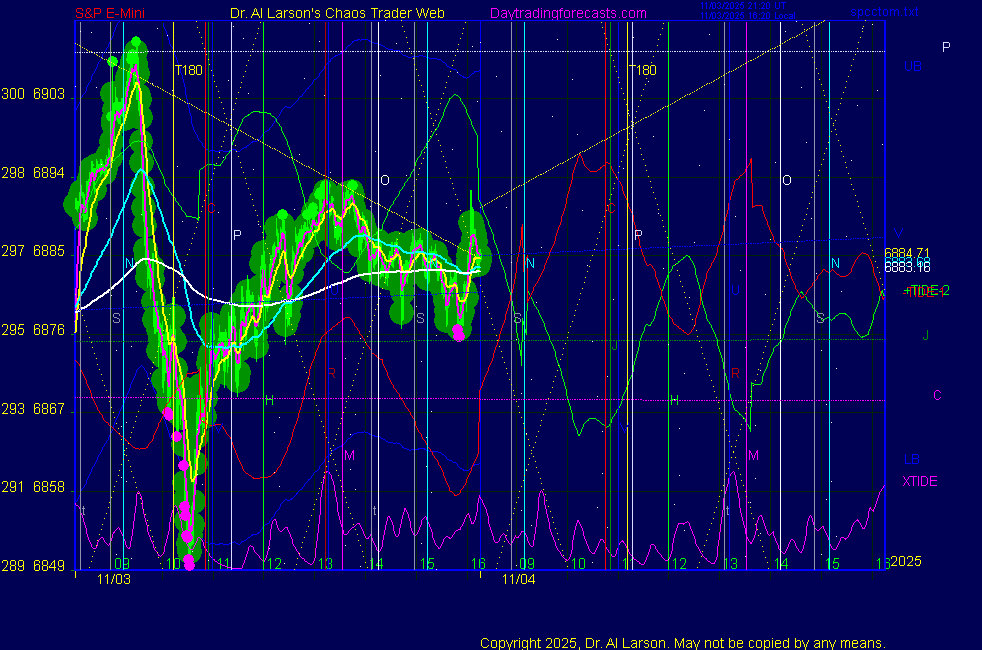982x650 pixels.
Task: Click the XTIDE legend label
Action: coord(920,481)
